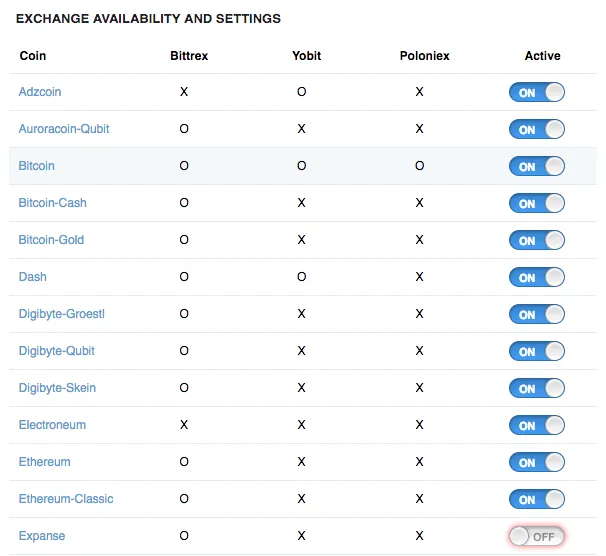
Task: Disable Digibyte-Skein active toggle
Action: pos(536,388)
